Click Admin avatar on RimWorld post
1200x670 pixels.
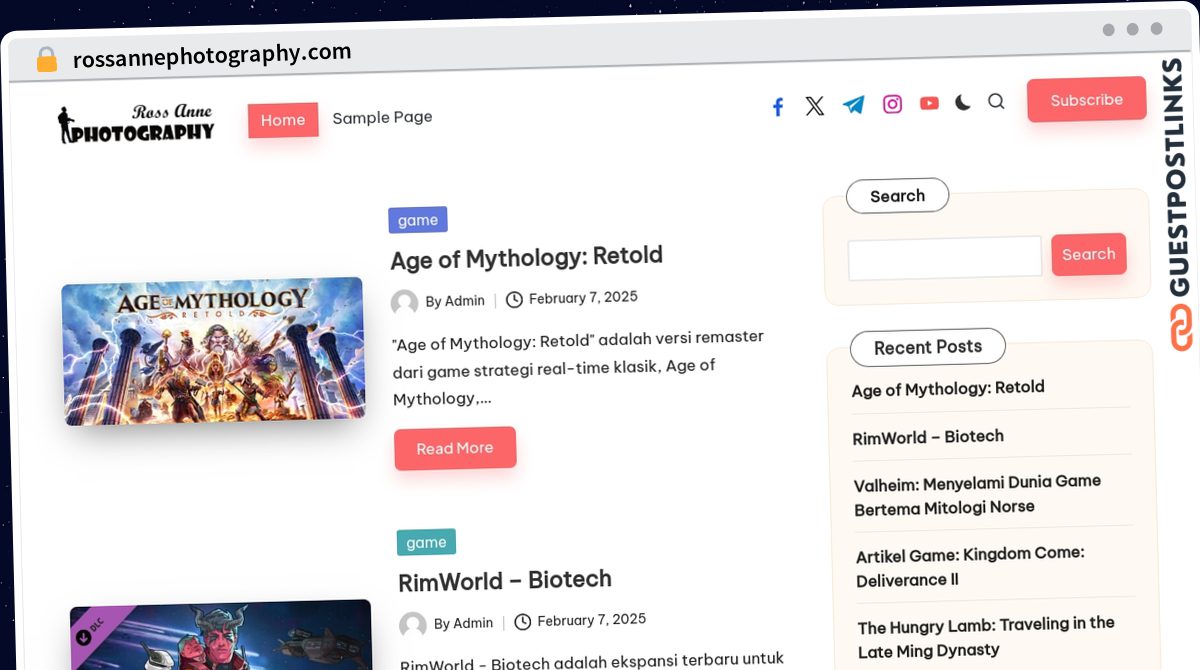pos(413,625)
